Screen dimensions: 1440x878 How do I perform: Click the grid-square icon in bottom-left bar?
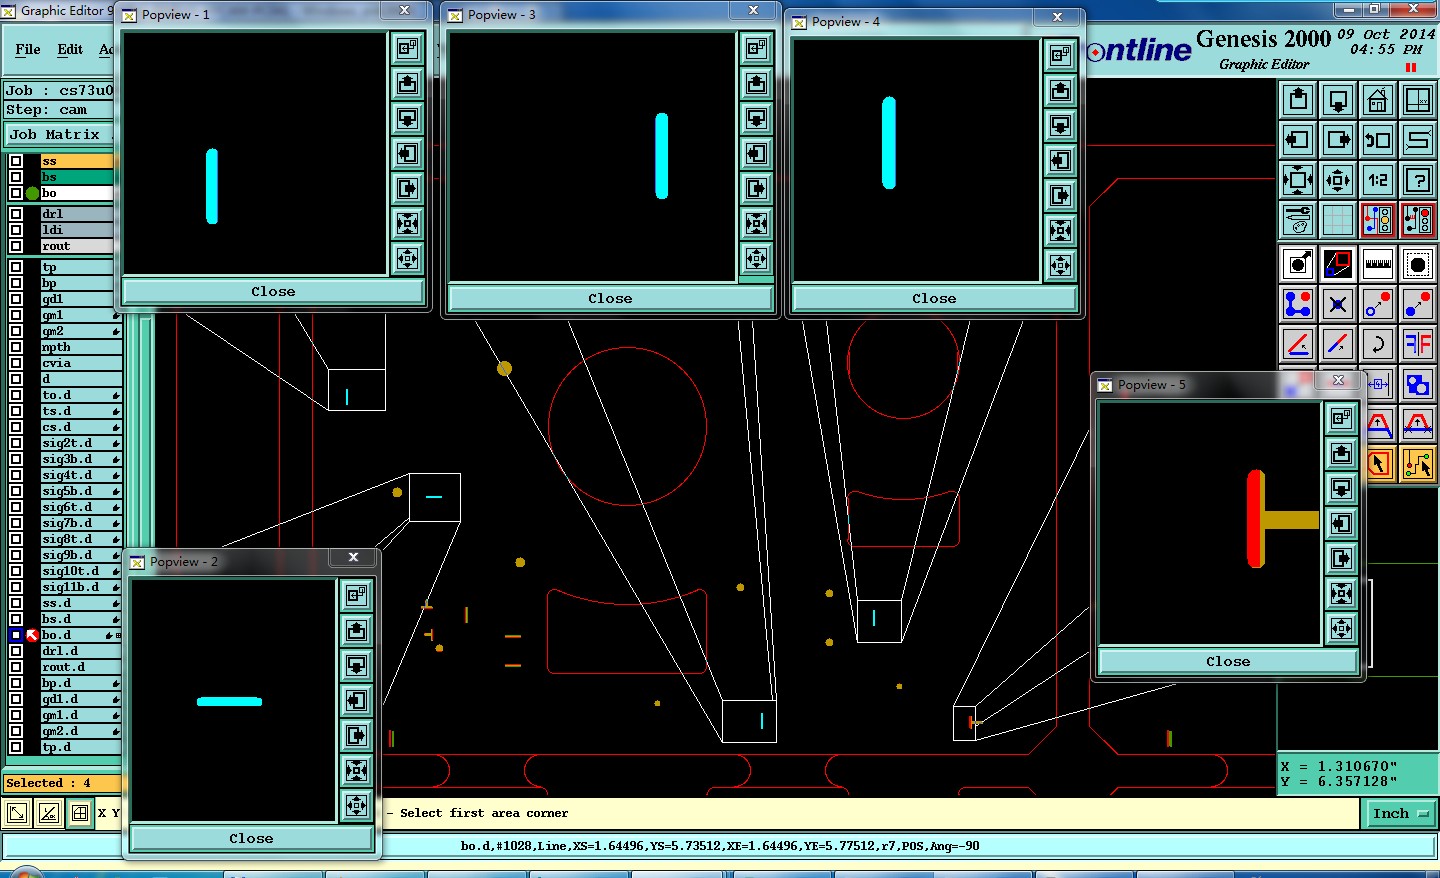coord(80,813)
